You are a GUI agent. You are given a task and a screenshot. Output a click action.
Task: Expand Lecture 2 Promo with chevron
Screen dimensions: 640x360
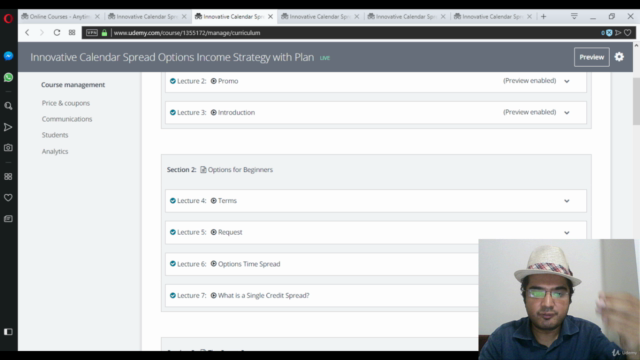(x=567, y=81)
